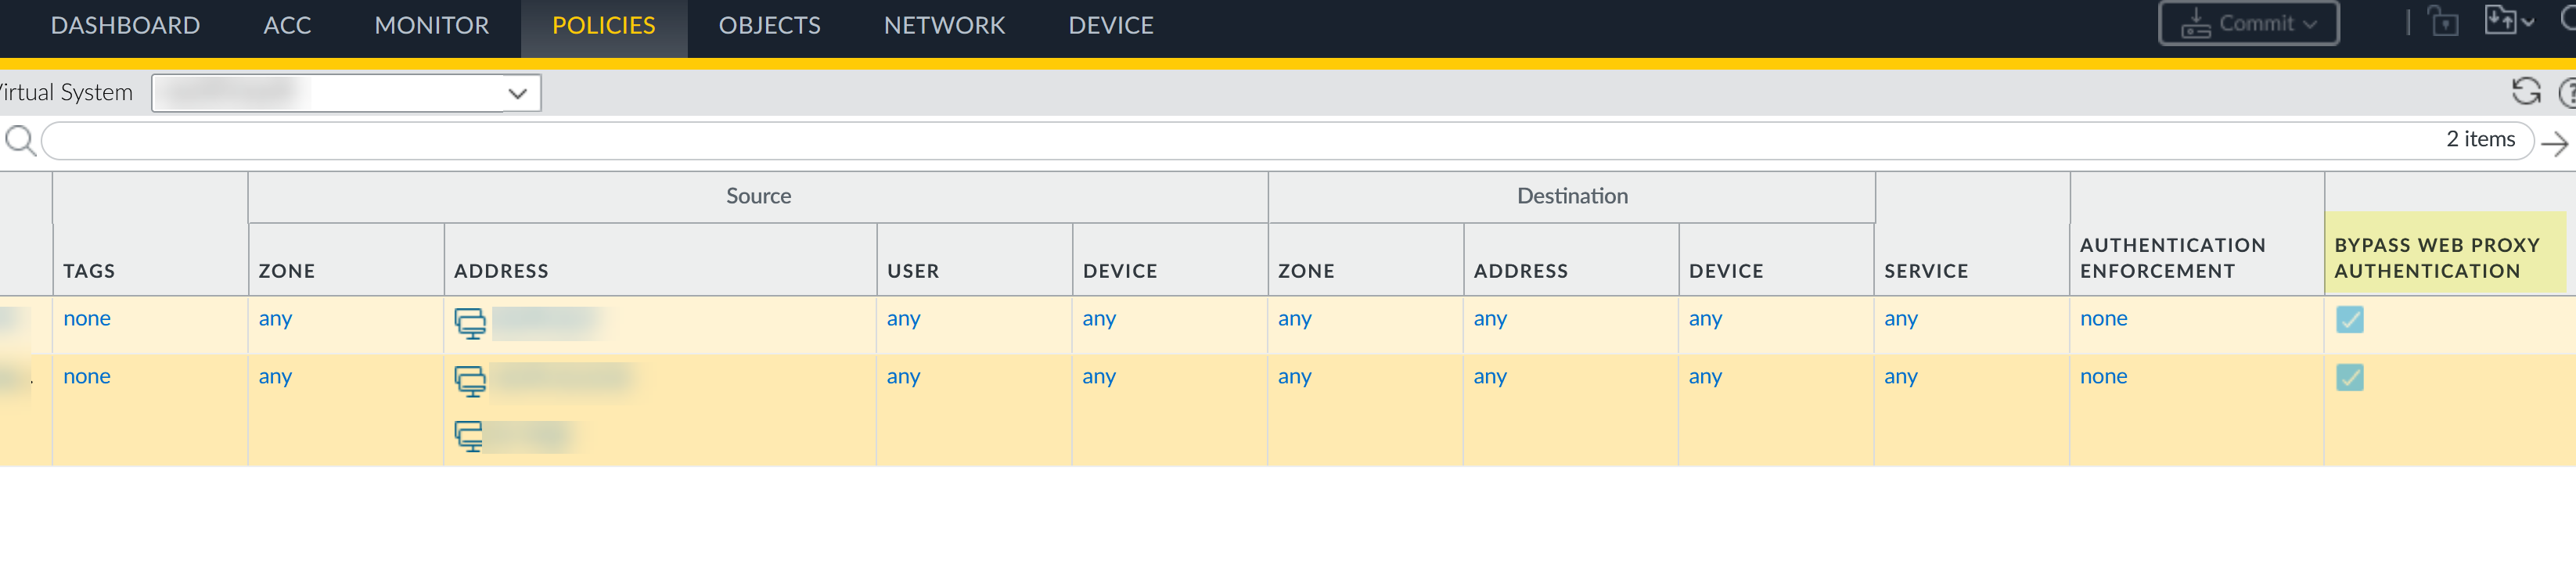The image size is (2576, 561).
Task: Open the configuration import/export folder icon
Action: point(2502,21)
